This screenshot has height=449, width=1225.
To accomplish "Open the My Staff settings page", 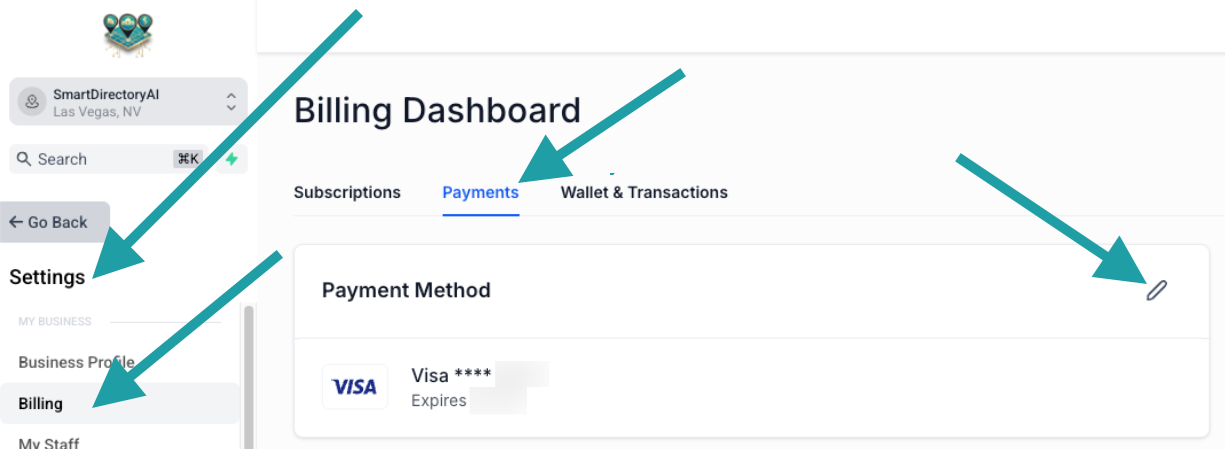I will (x=48, y=443).
